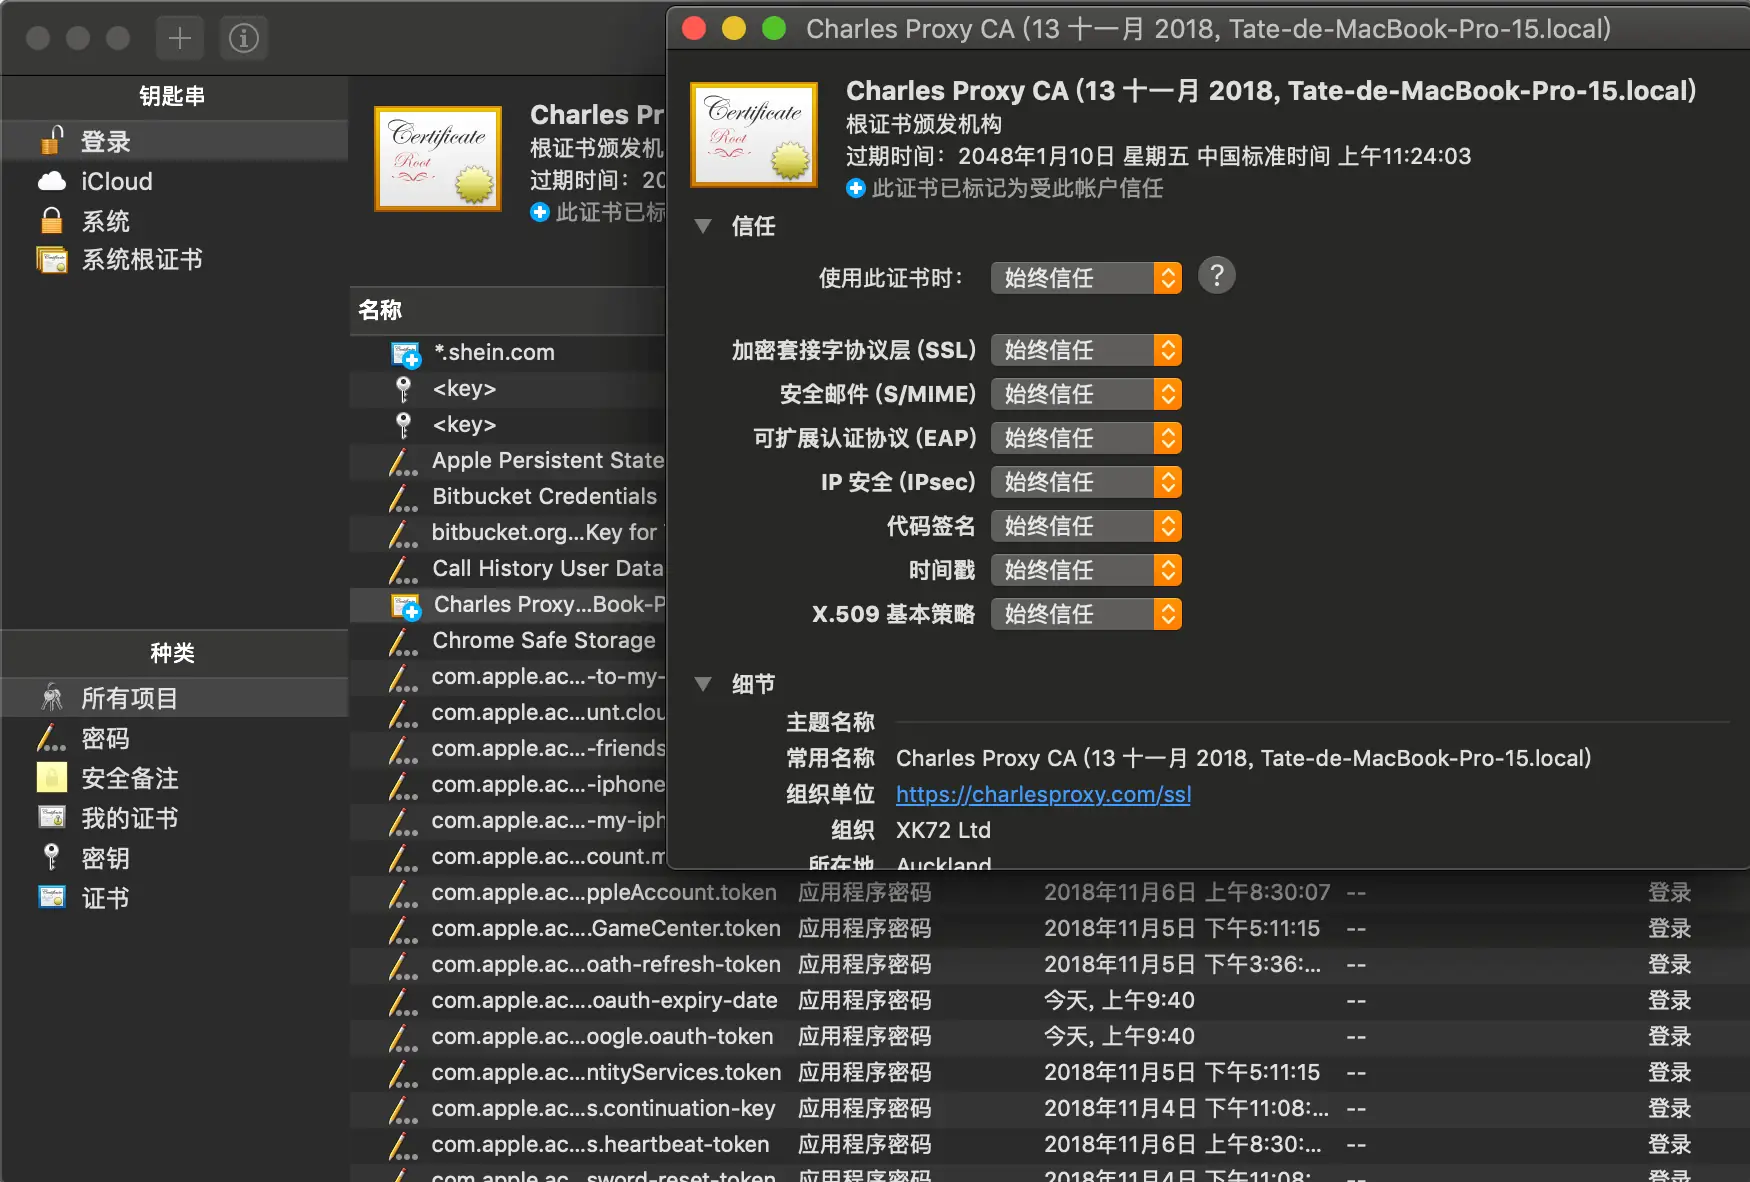
Task: Click the 2018年11月6日 上午8:30:07 date cell
Action: (1187, 892)
